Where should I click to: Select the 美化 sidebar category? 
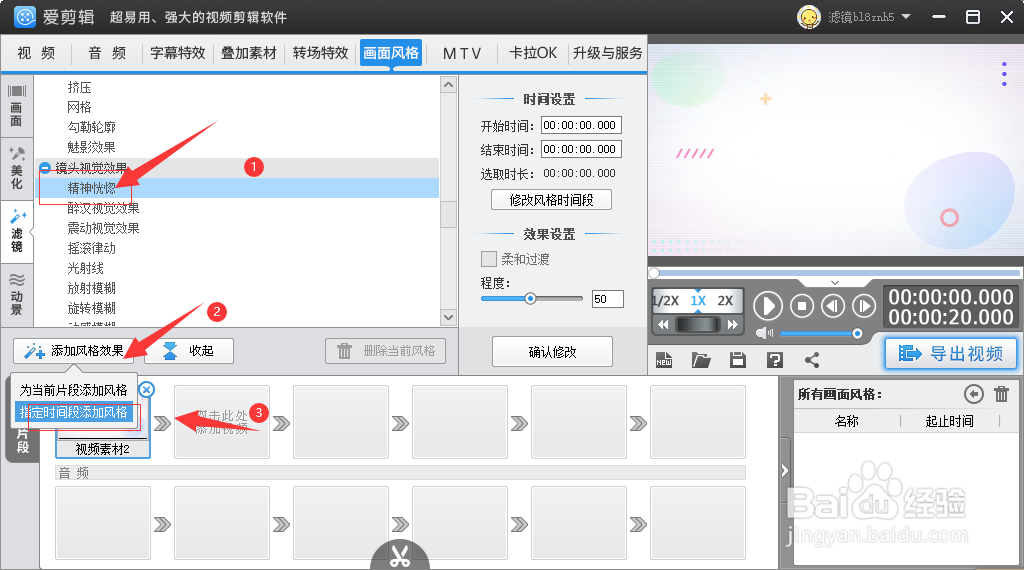pyautogui.click(x=16, y=168)
